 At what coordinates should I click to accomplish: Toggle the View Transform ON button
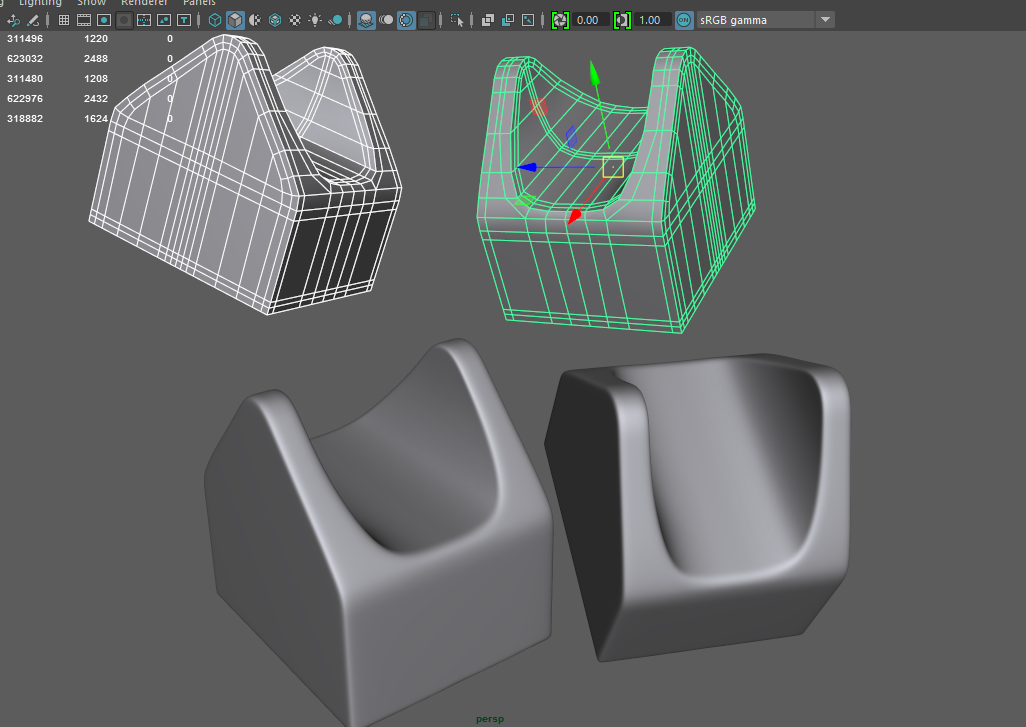[x=684, y=20]
